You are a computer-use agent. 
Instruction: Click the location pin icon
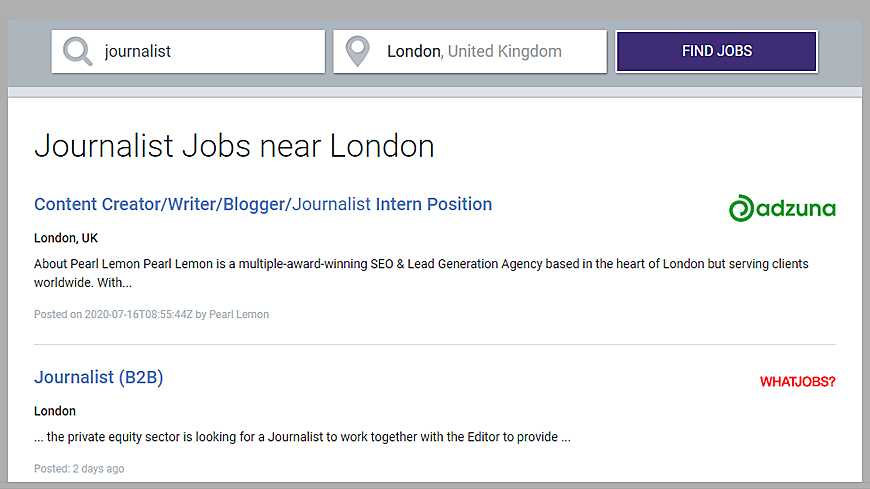(357, 52)
